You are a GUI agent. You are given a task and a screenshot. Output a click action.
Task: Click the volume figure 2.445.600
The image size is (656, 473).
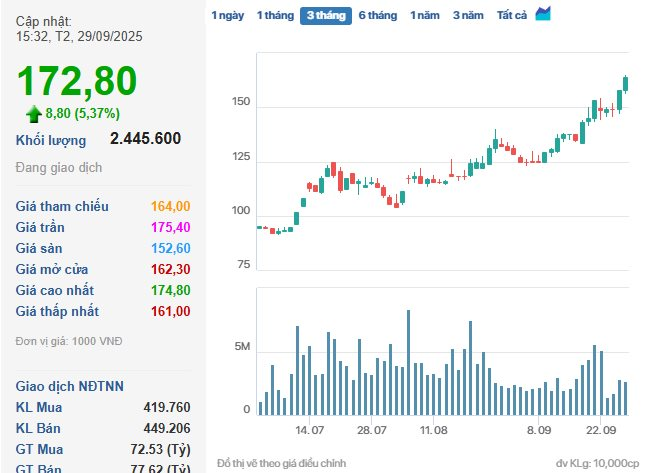click(146, 138)
